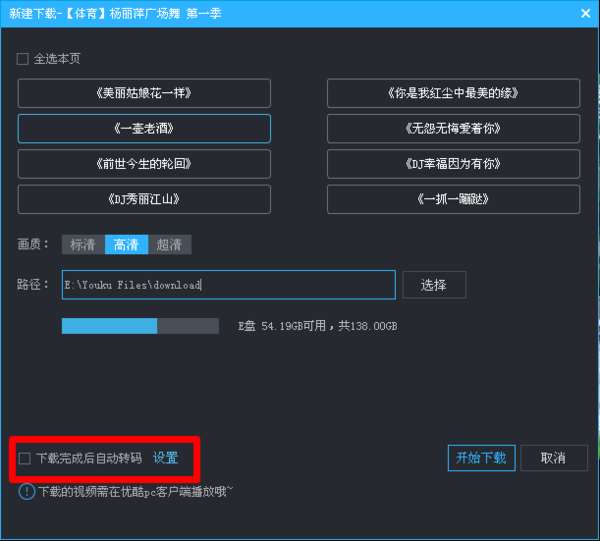Select episode 《美丽姑娘花一样》
Screen dimensions: 600x541
click(144, 93)
